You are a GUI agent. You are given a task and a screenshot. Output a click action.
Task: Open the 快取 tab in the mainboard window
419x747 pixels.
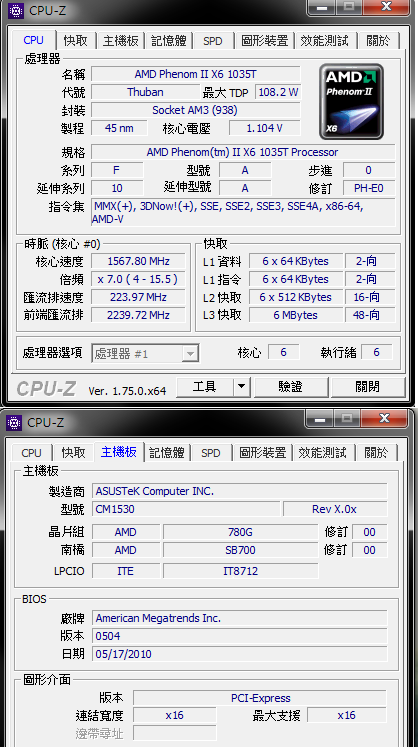[74, 453]
